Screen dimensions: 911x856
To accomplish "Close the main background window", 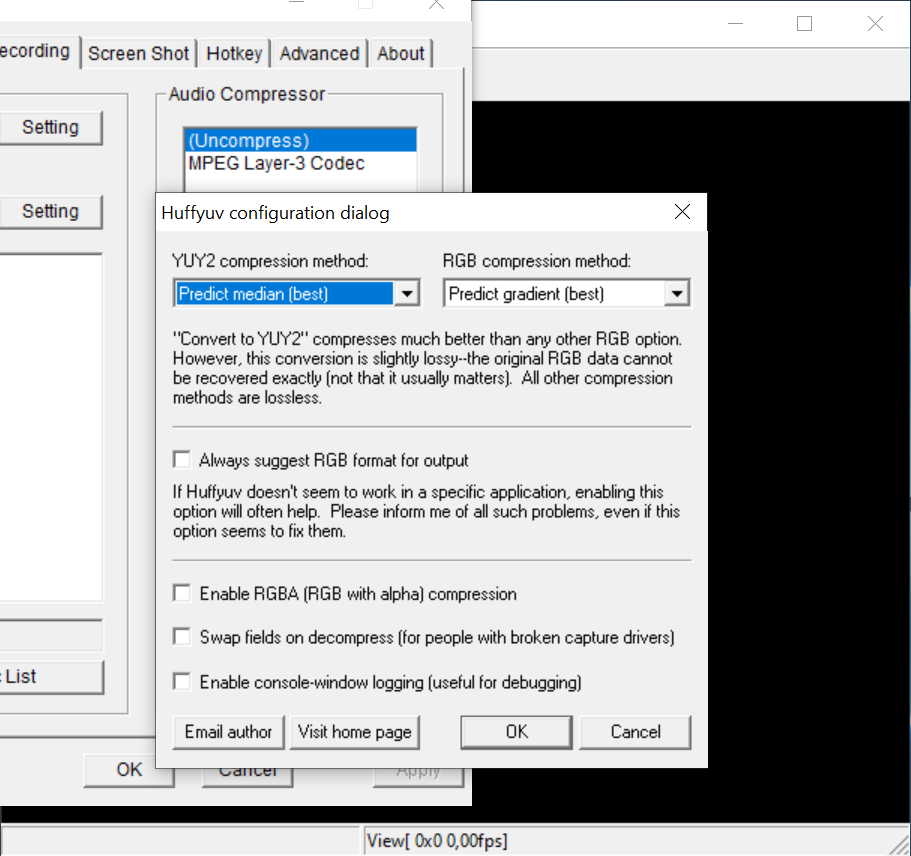I will 875,24.
